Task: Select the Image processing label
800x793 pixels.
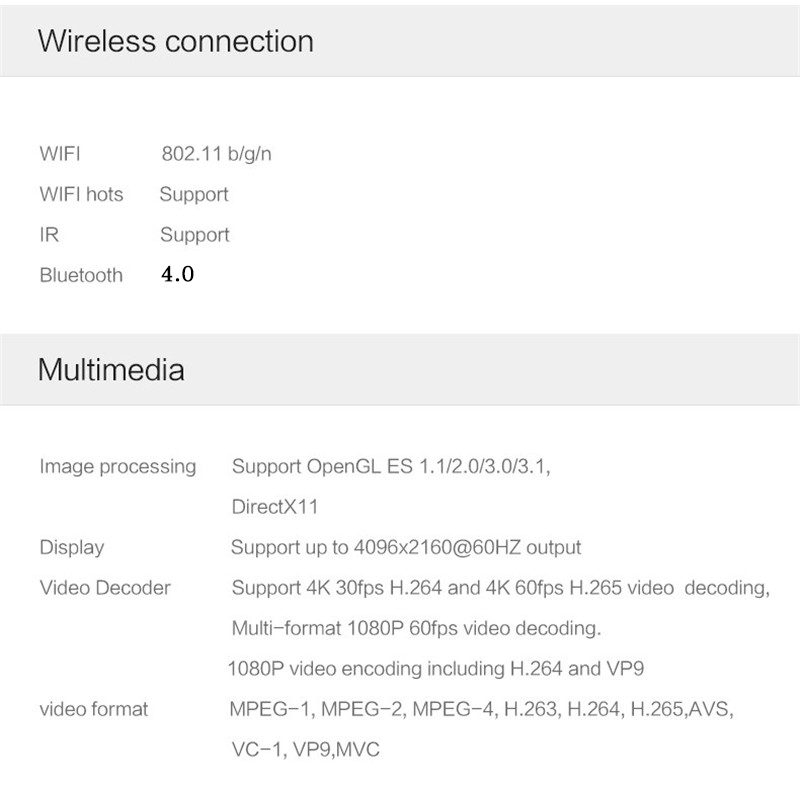Action: [x=117, y=467]
